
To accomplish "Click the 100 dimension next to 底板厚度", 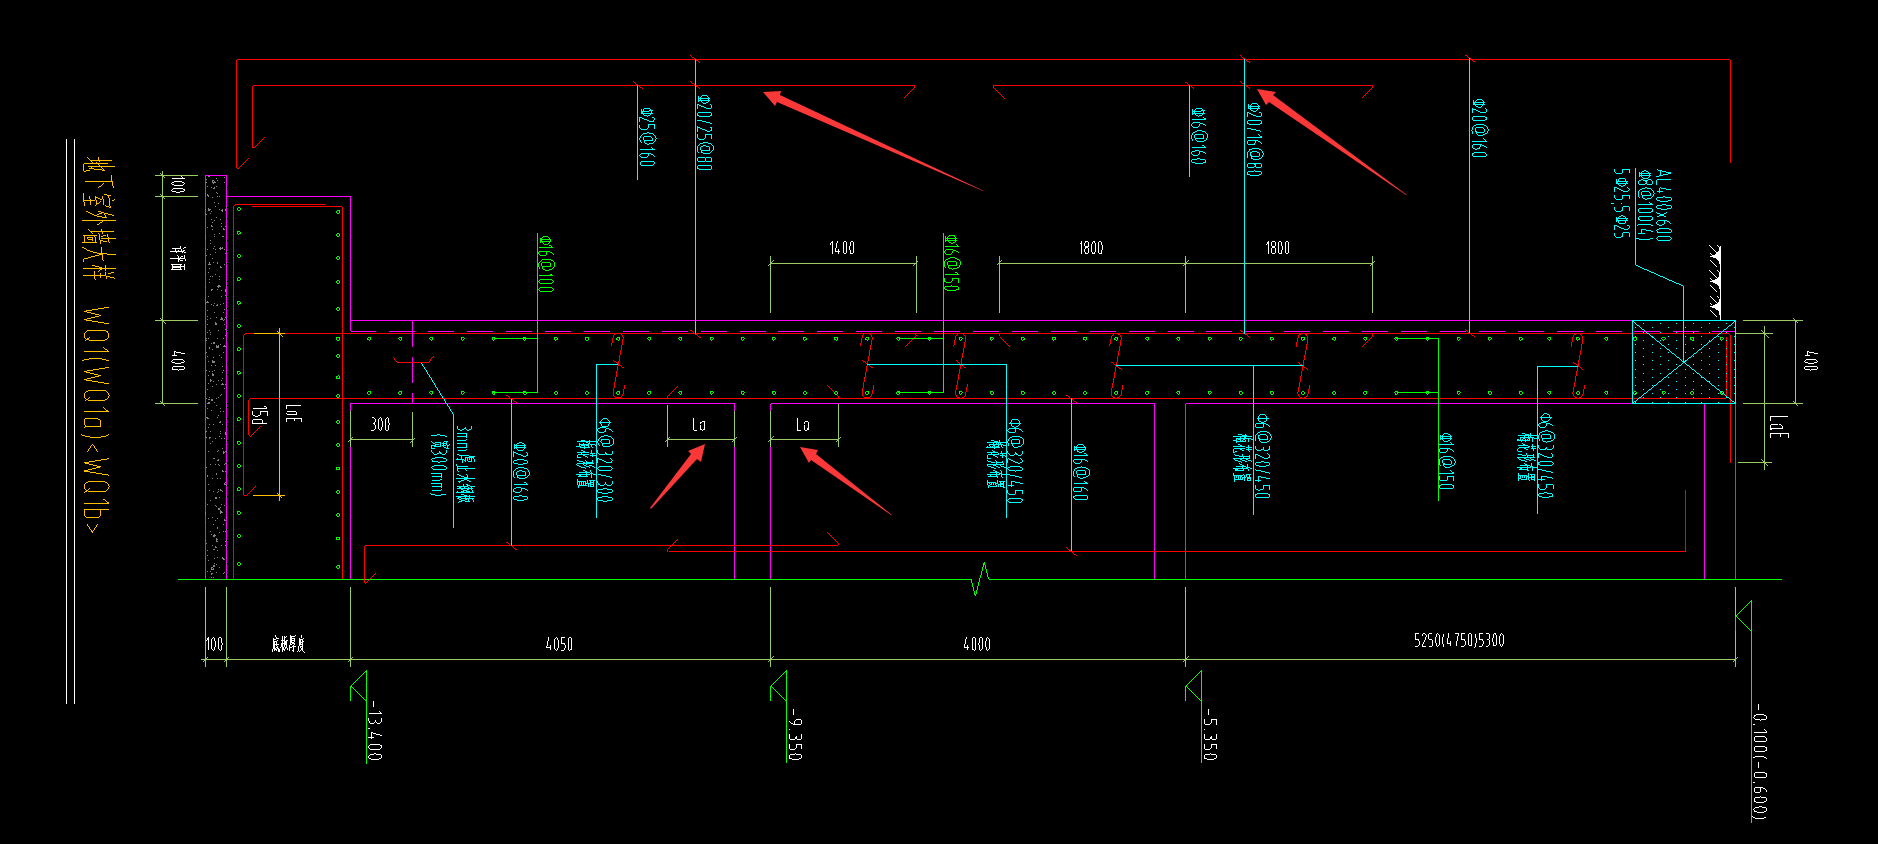I will tap(214, 644).
